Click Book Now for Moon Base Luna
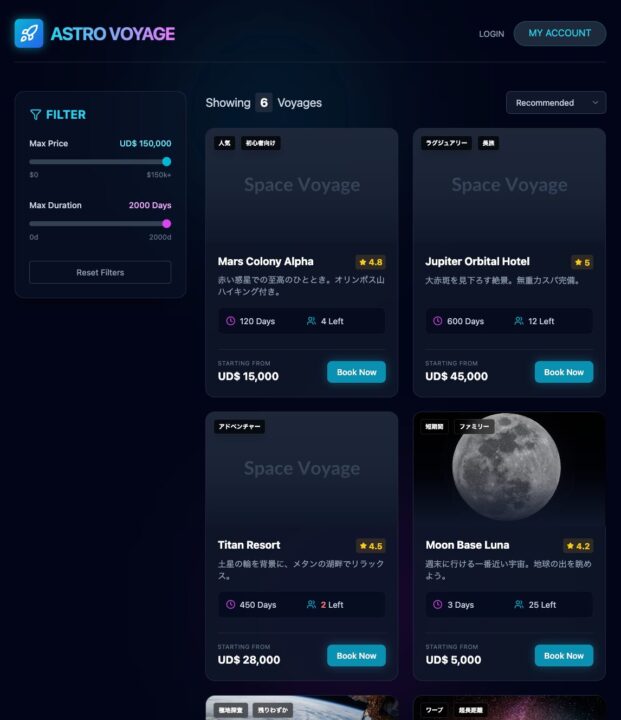 (x=564, y=656)
